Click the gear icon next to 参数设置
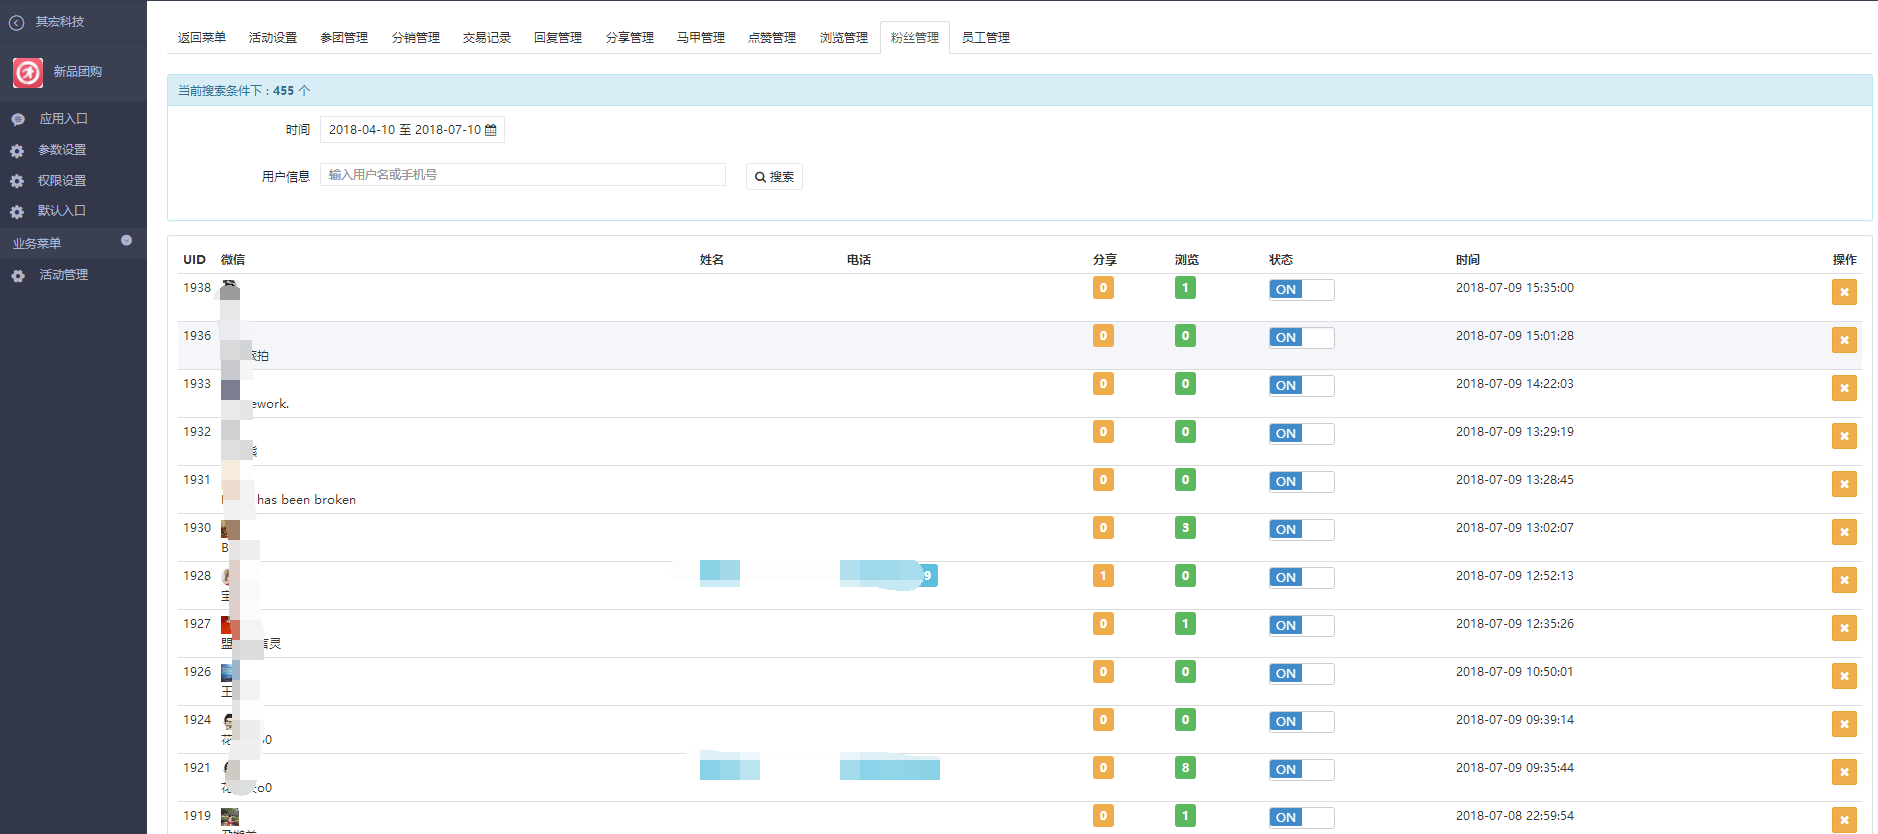The width and height of the screenshot is (1878, 834). 17,151
